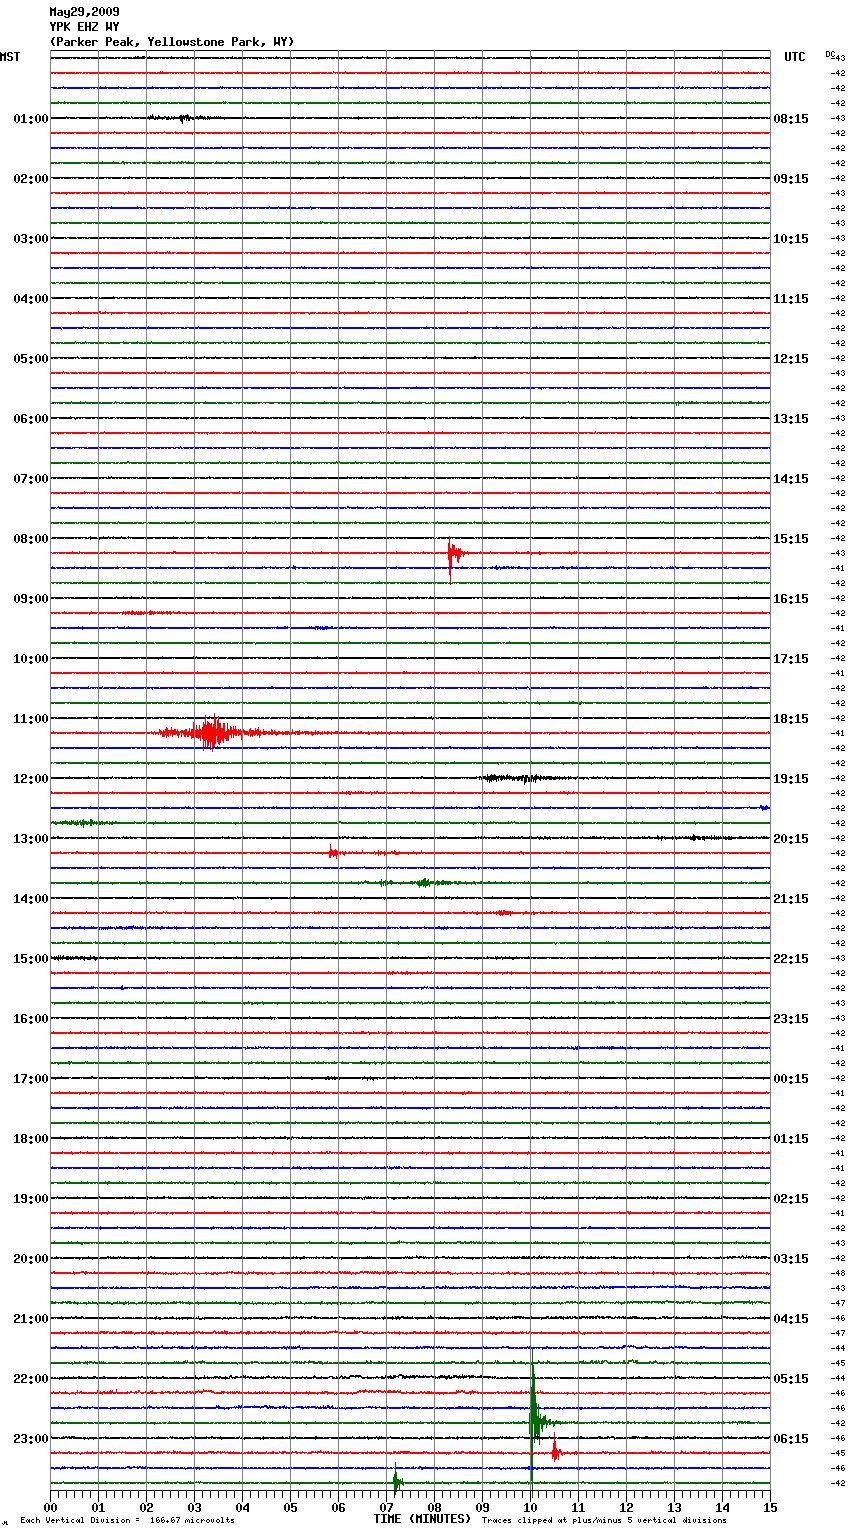Select the 08:00 MST time label
Screen dimensions: 850x1534
(30, 539)
